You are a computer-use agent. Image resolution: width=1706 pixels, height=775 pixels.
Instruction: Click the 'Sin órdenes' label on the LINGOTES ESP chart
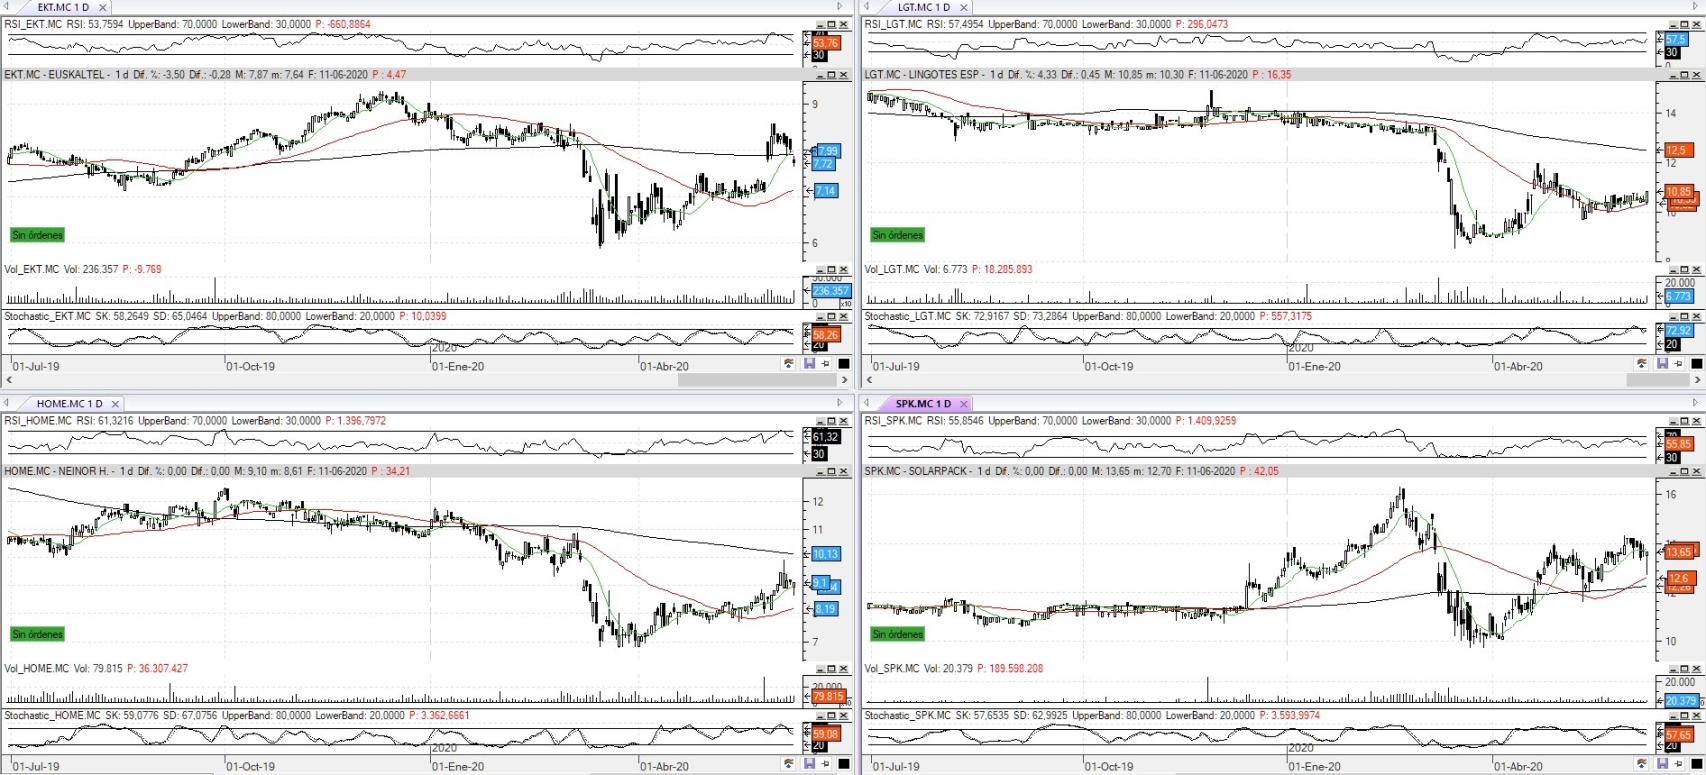[897, 235]
